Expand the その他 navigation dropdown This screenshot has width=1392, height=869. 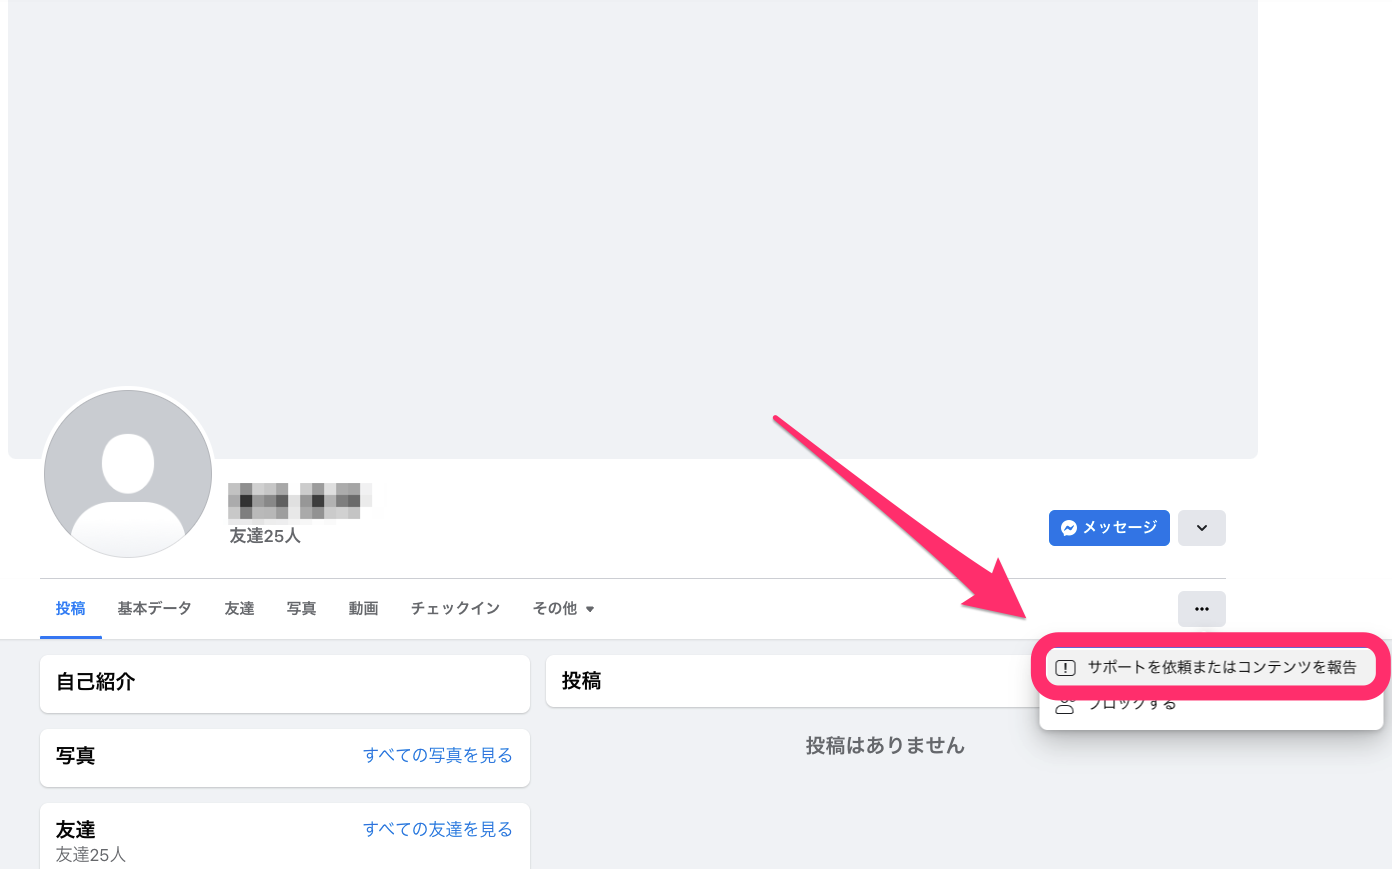pyautogui.click(x=563, y=608)
